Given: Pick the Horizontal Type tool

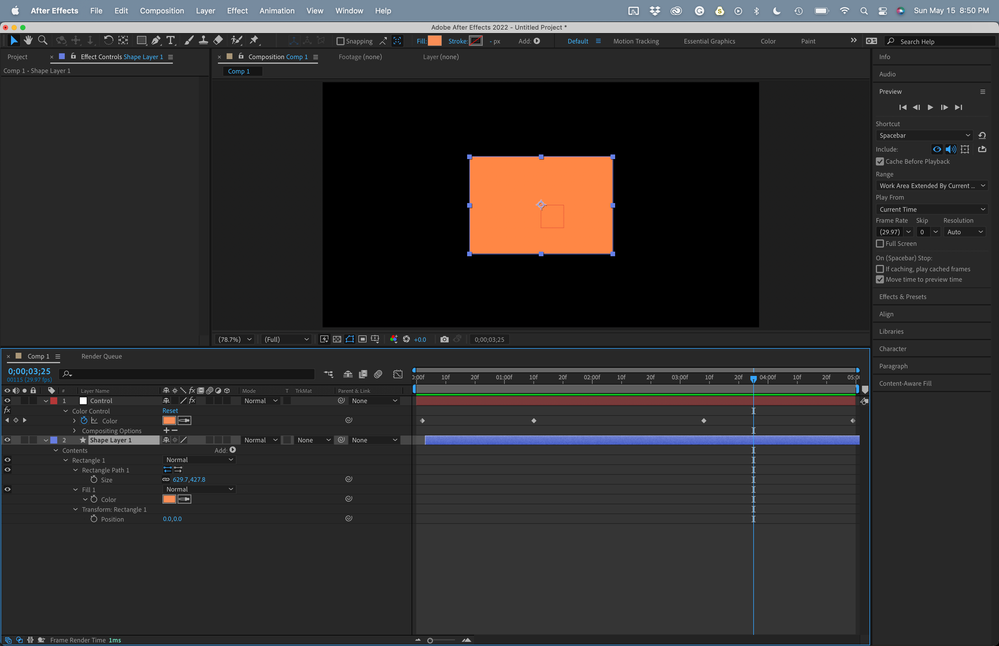Looking at the screenshot, I should (x=171, y=41).
